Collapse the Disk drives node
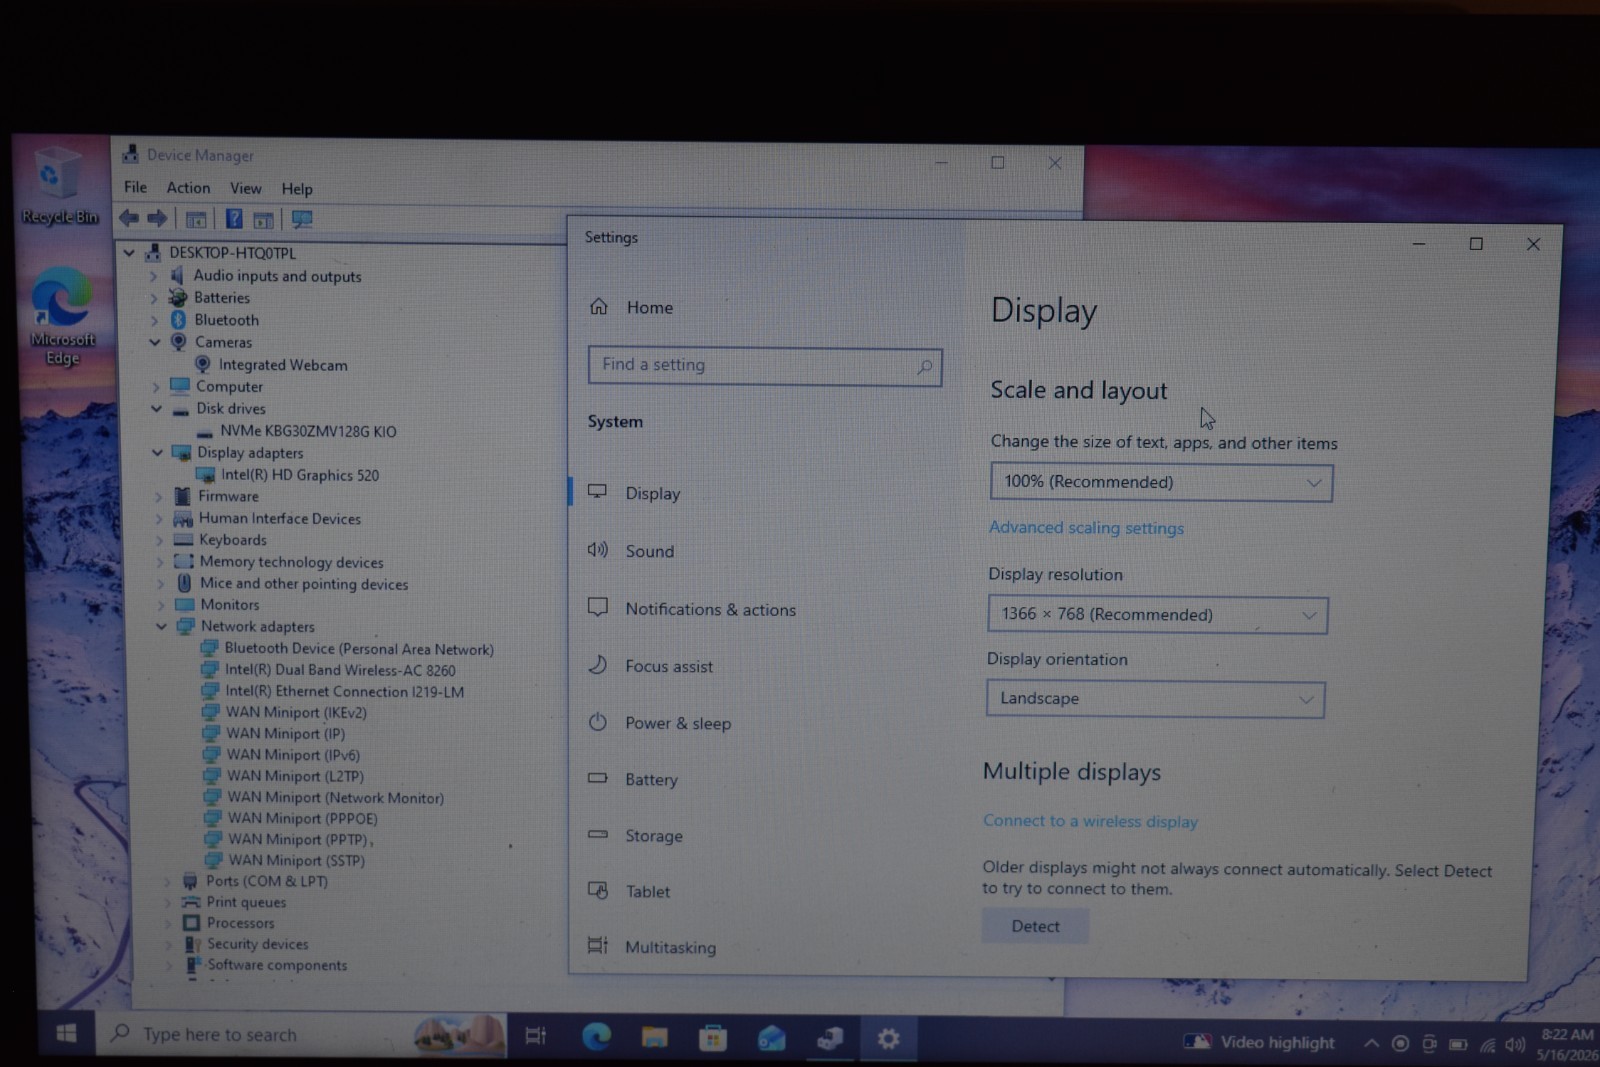 point(156,408)
